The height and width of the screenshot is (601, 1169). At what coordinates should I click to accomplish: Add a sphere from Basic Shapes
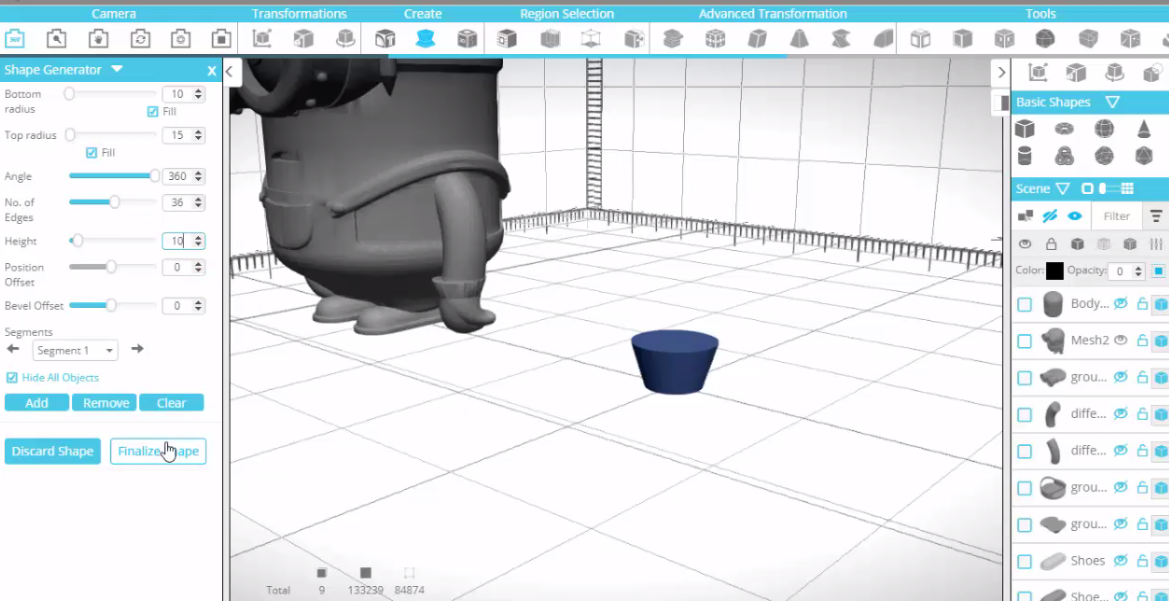pos(1104,129)
